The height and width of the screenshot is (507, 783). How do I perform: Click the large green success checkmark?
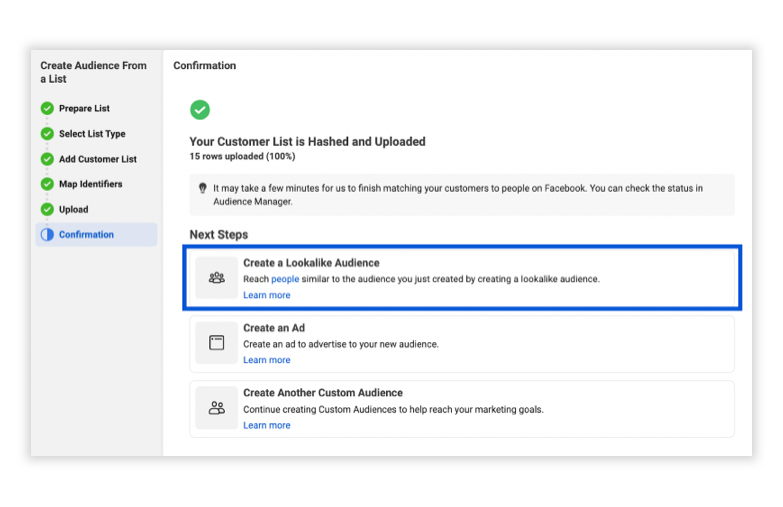200,110
